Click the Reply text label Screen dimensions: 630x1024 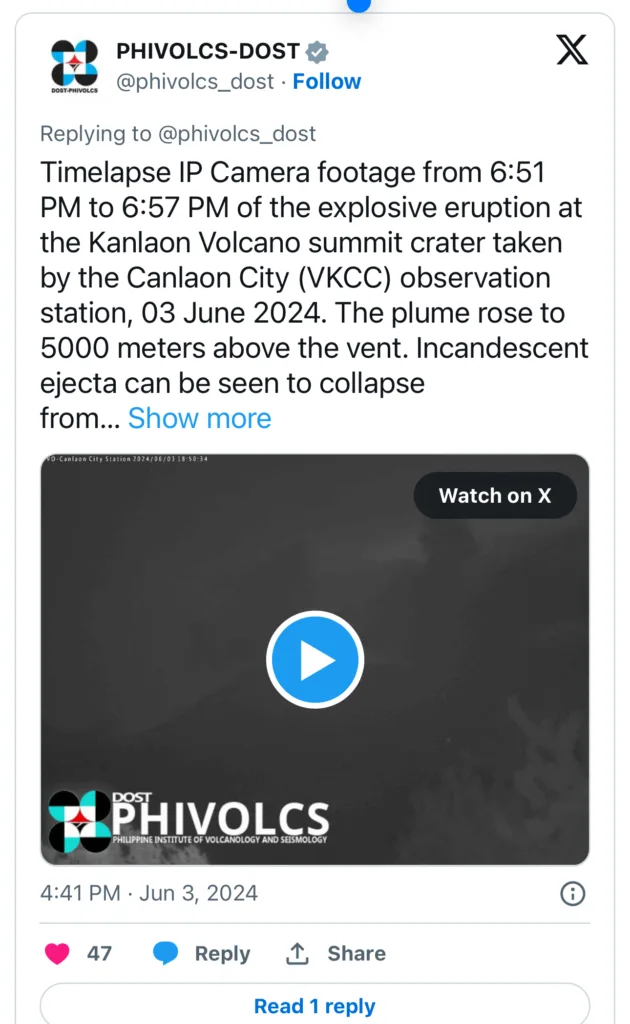[x=222, y=953]
